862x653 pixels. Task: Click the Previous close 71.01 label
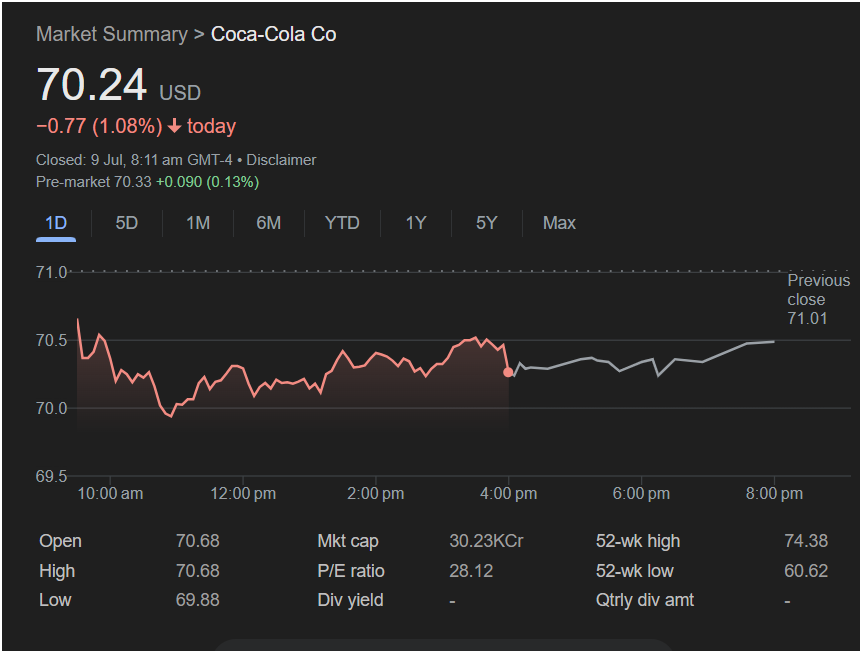(818, 300)
